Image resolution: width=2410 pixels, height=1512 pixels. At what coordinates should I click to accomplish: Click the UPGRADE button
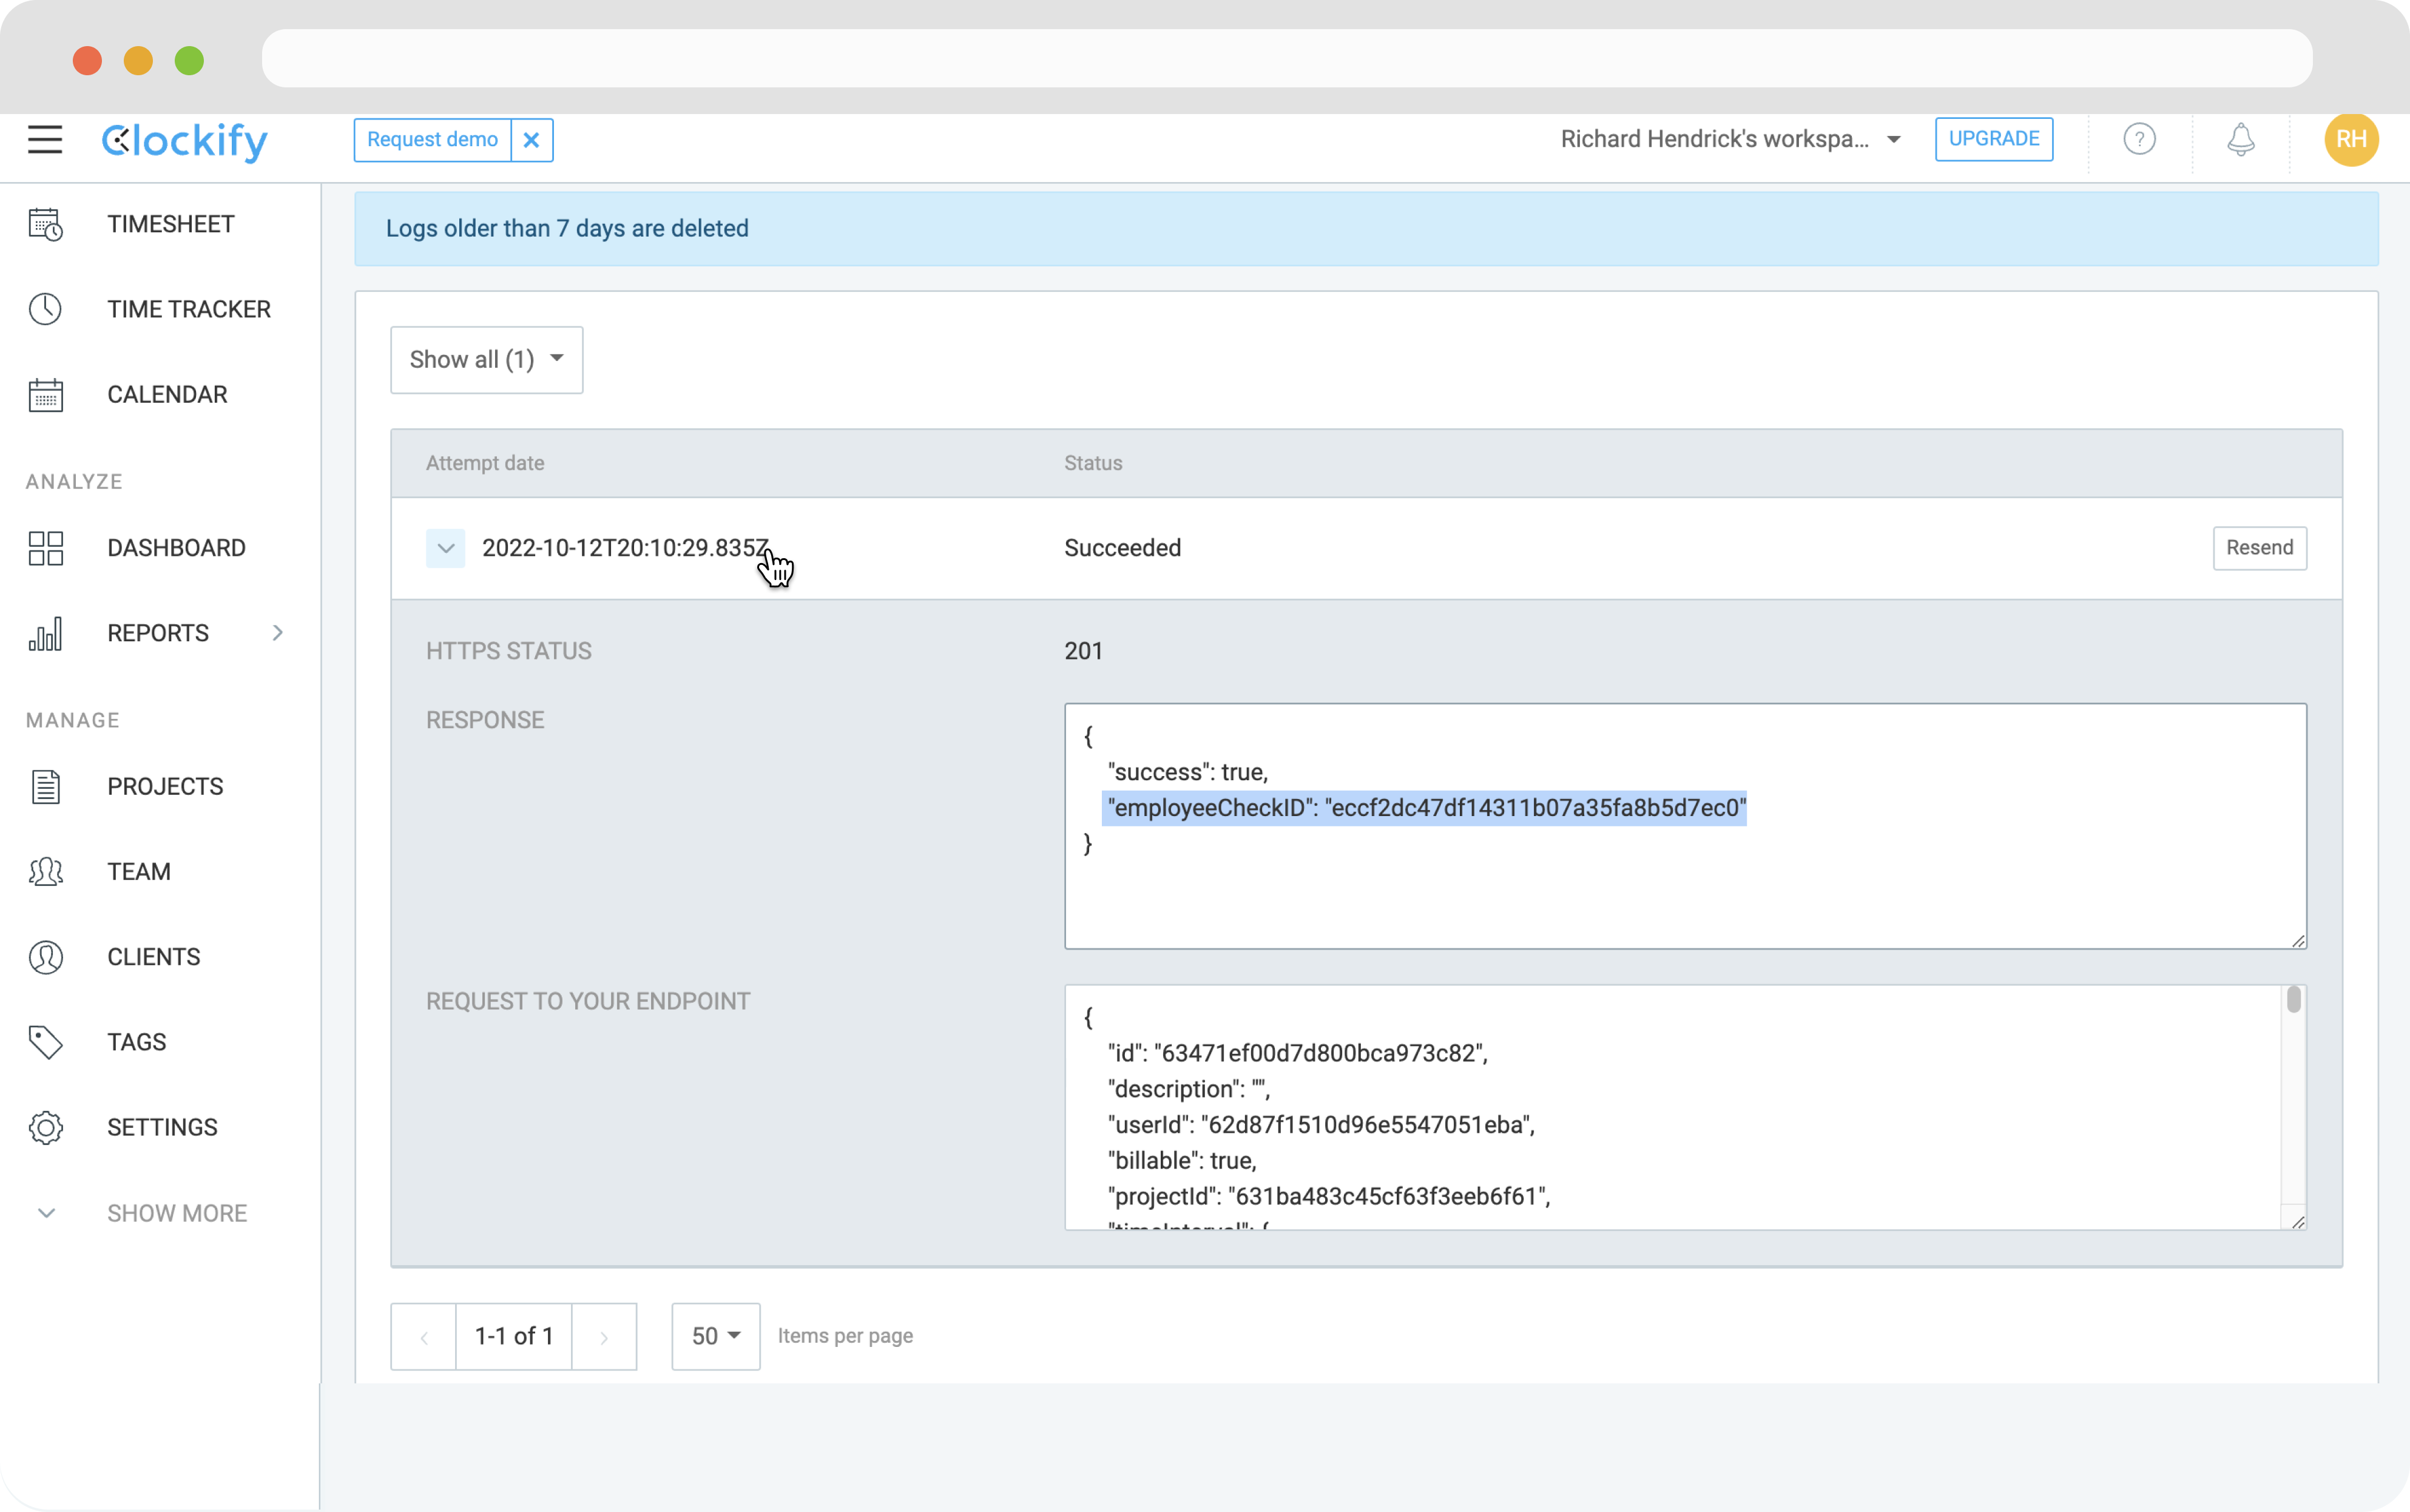click(x=1993, y=139)
